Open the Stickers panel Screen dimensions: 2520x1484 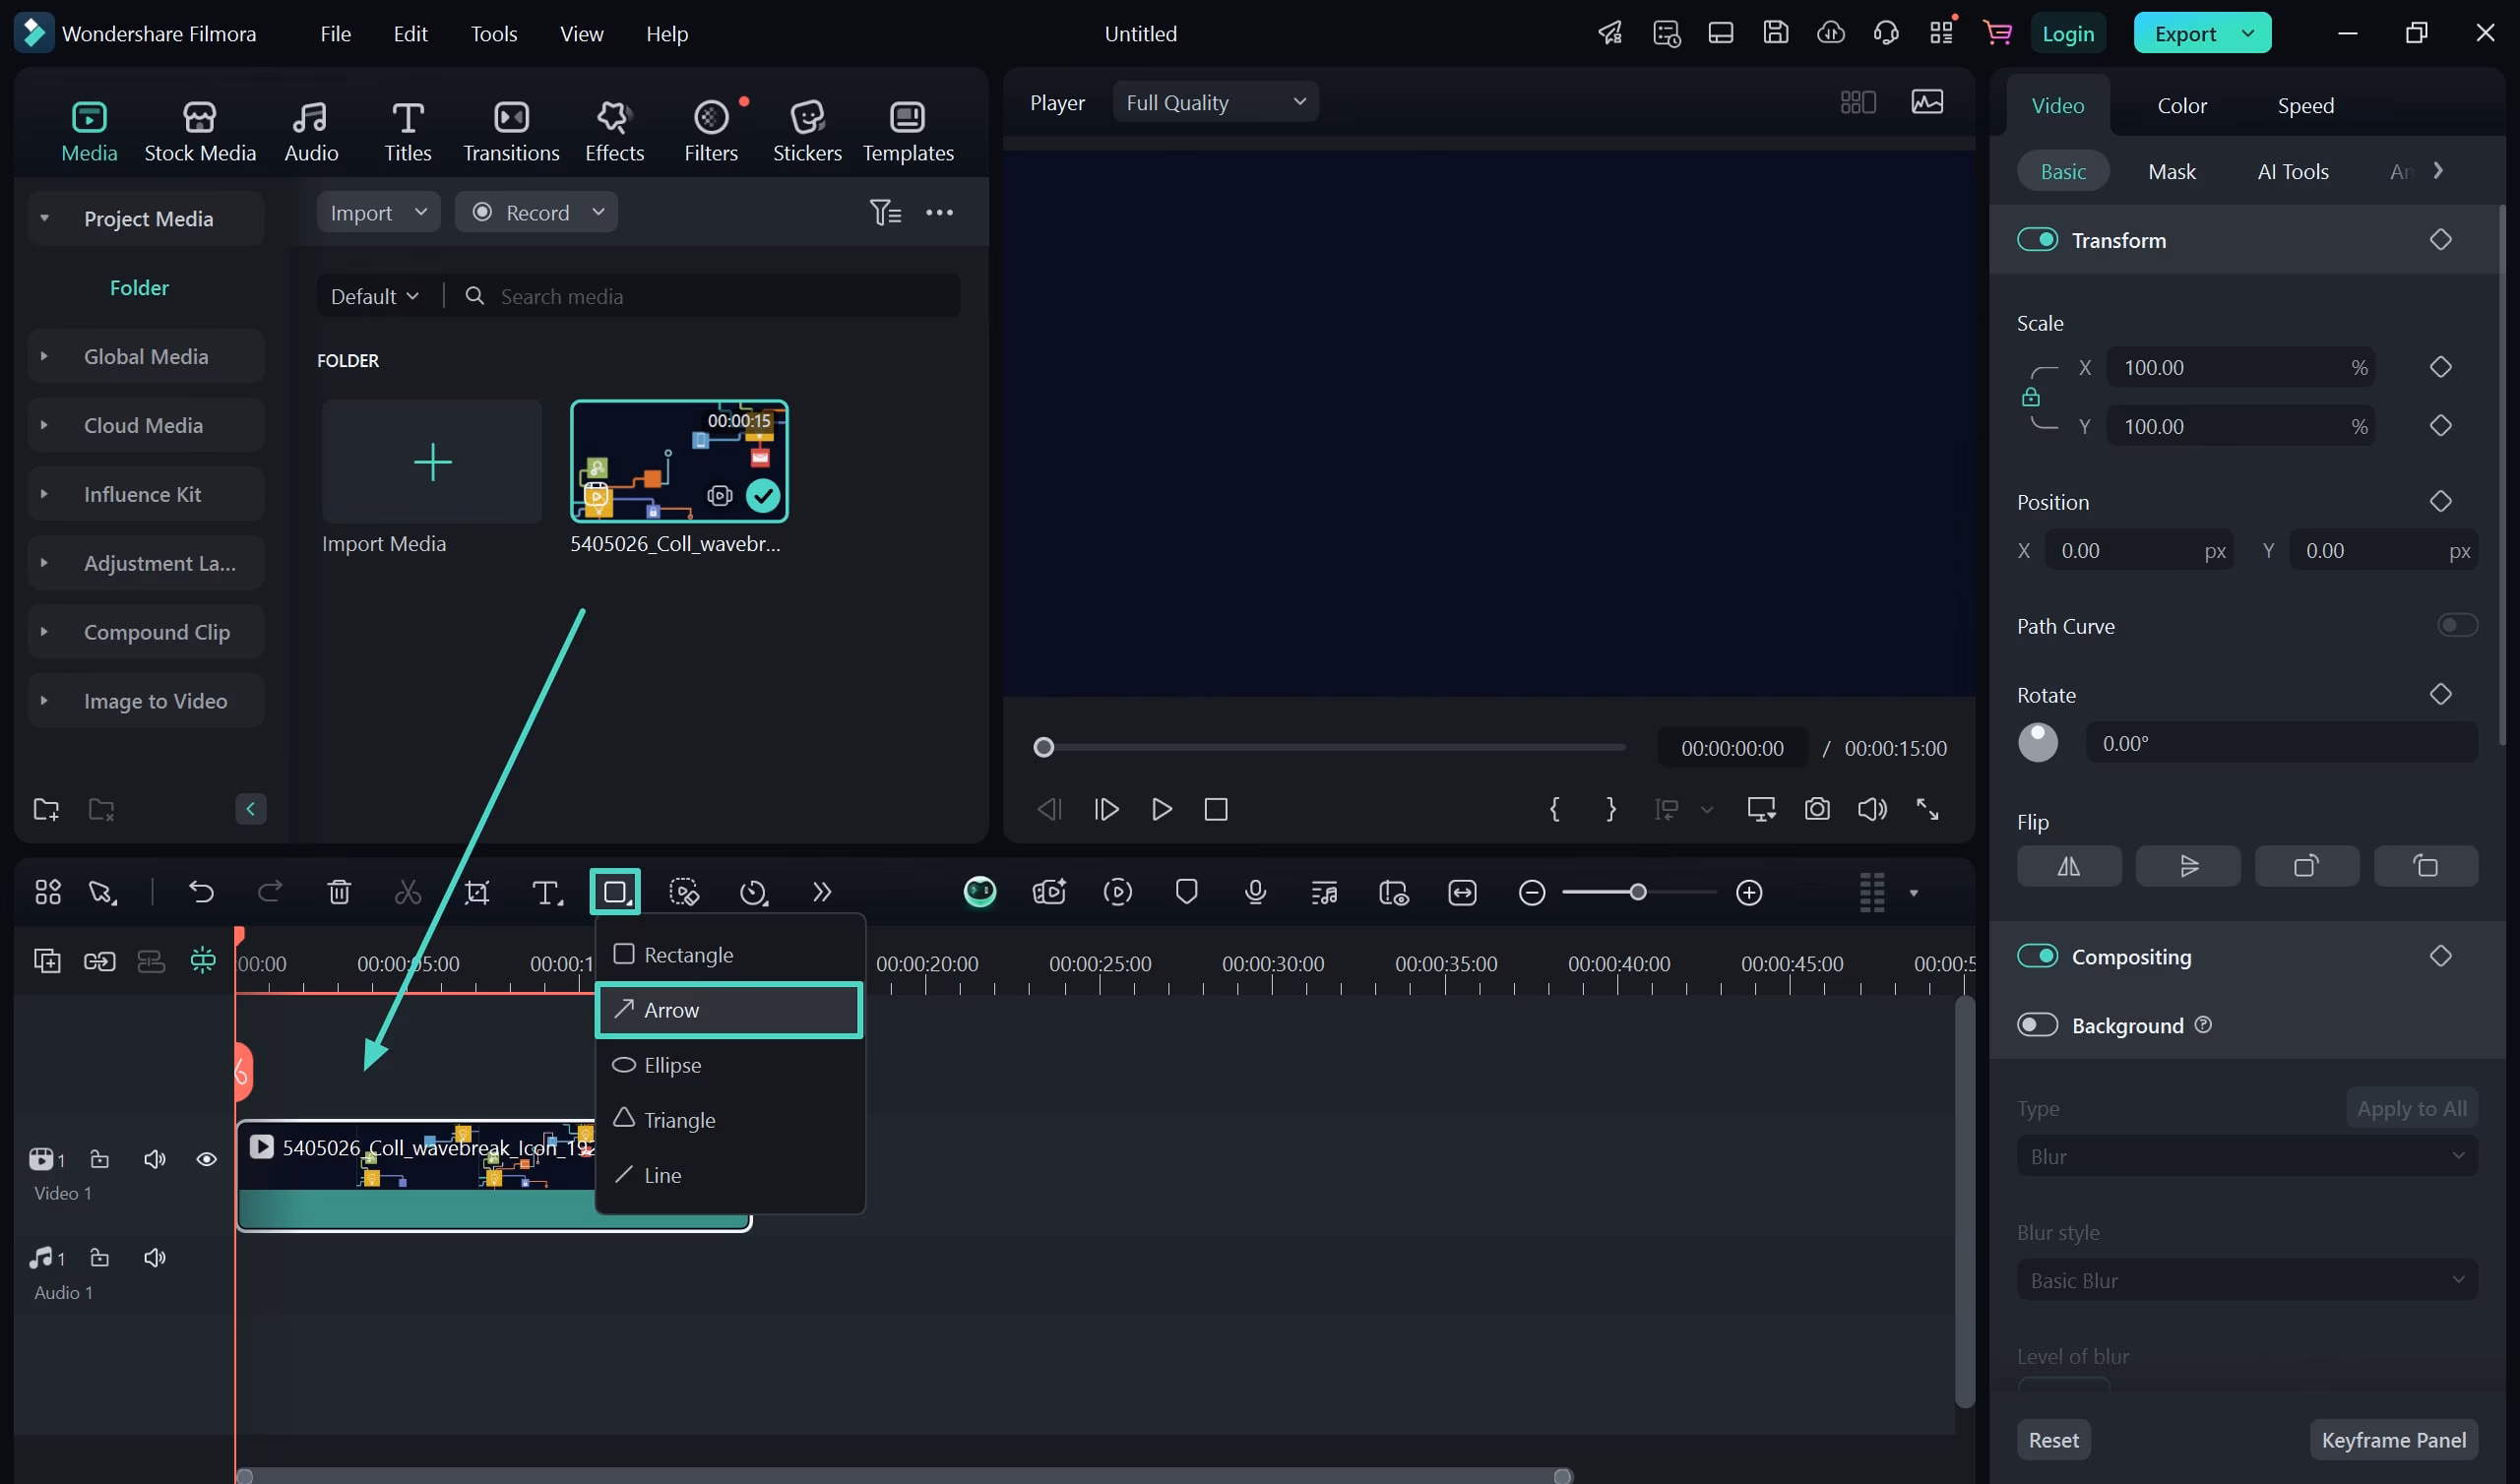pos(806,131)
